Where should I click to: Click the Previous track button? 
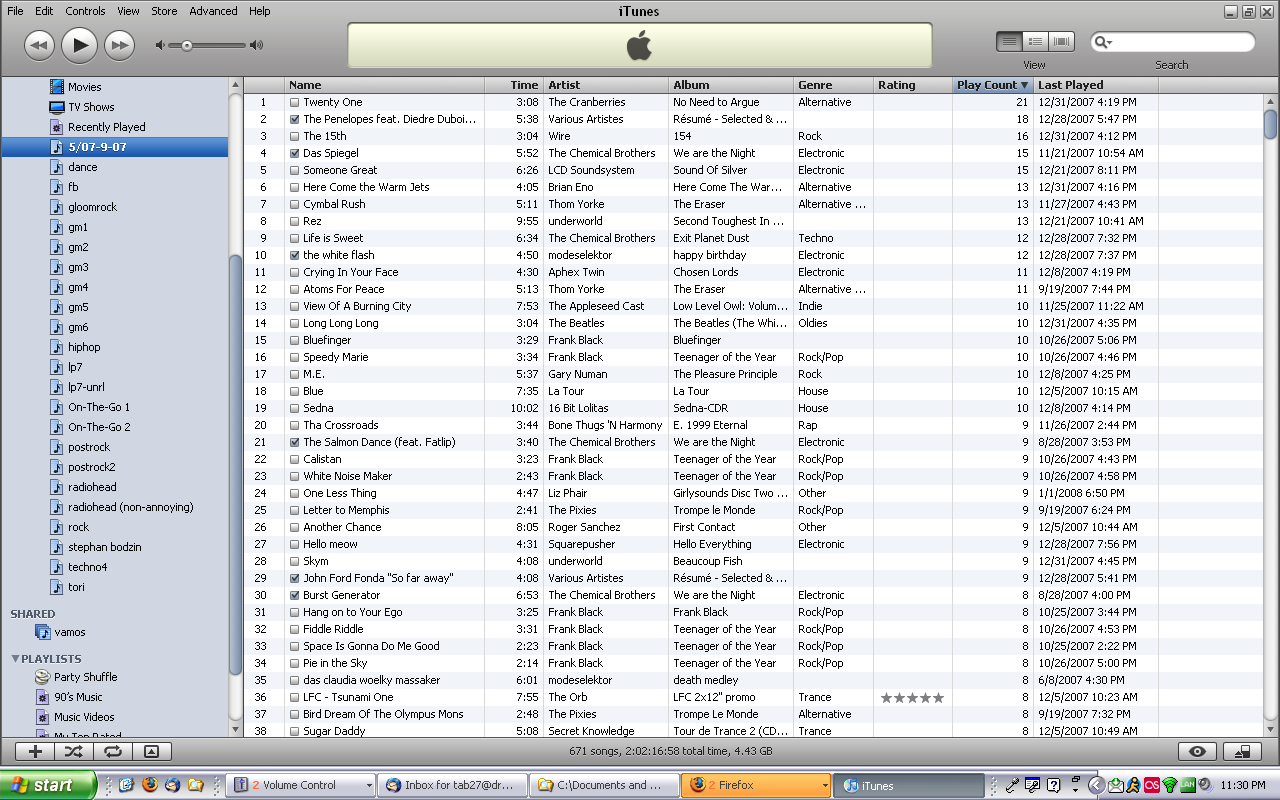click(39, 45)
